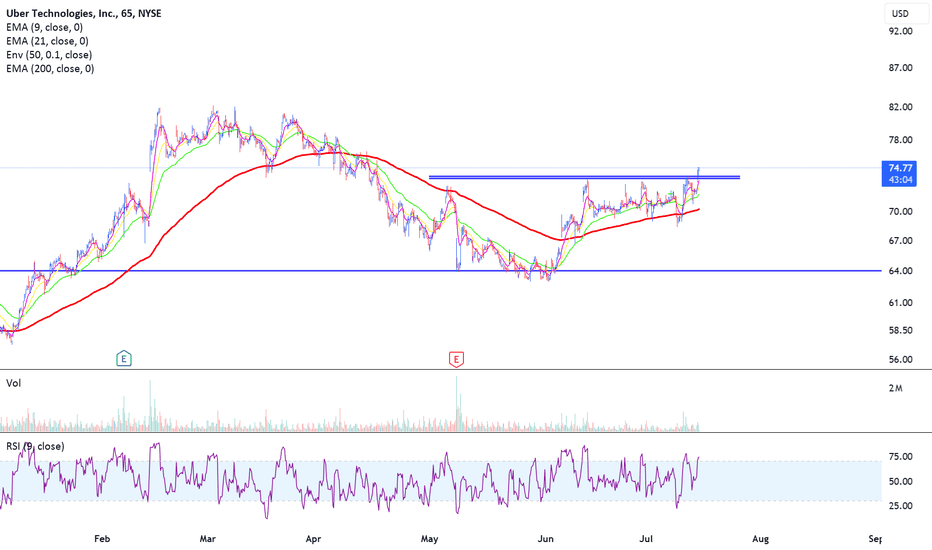Select the EMA (9, close, 0) indicator legend
Screen dimensions: 932x550
[x=45, y=27]
